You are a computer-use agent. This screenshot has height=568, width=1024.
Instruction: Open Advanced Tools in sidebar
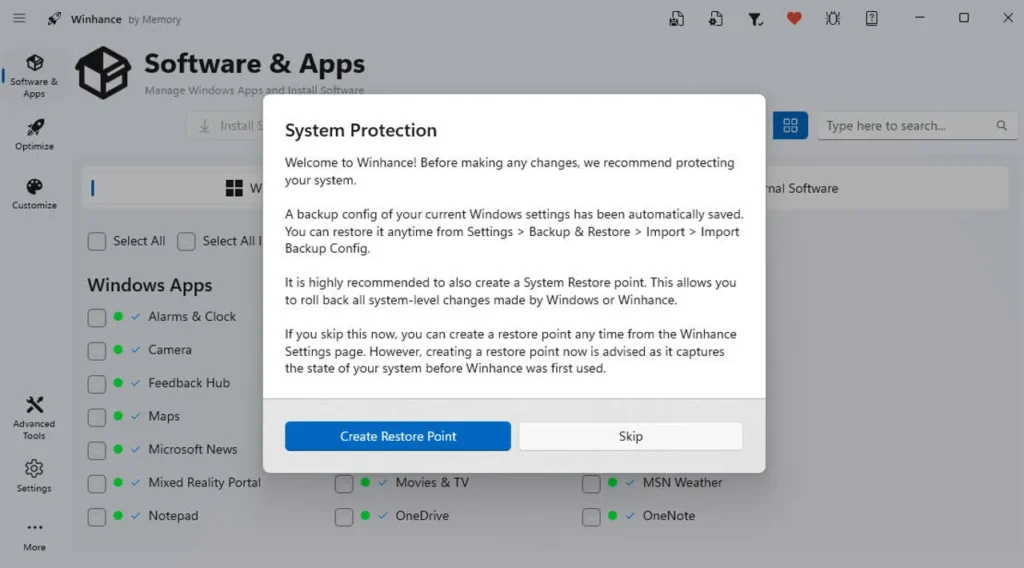[34, 418]
